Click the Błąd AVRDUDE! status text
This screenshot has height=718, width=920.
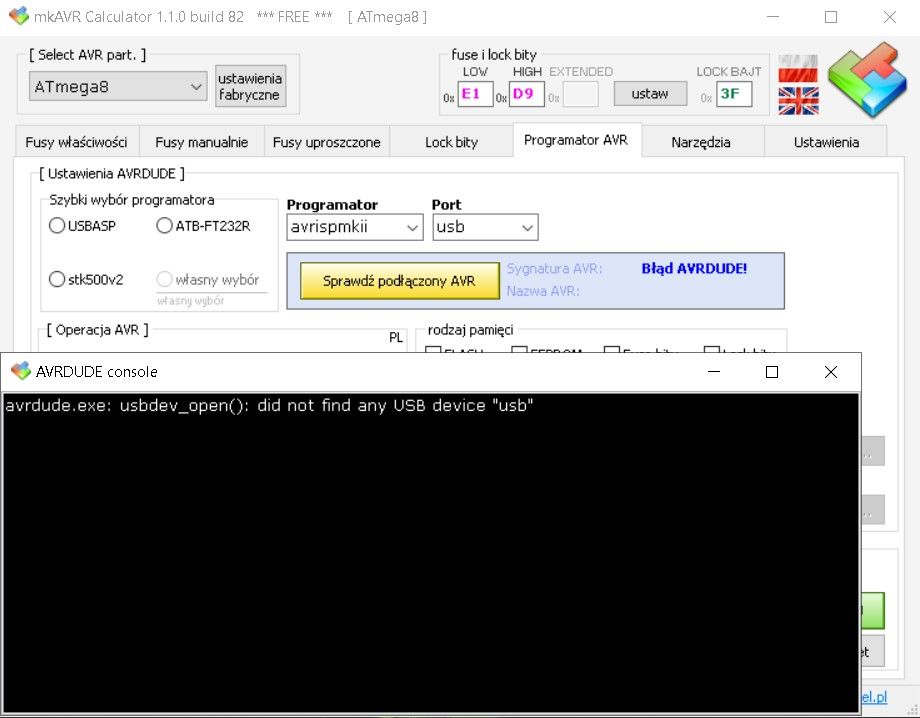(694, 269)
